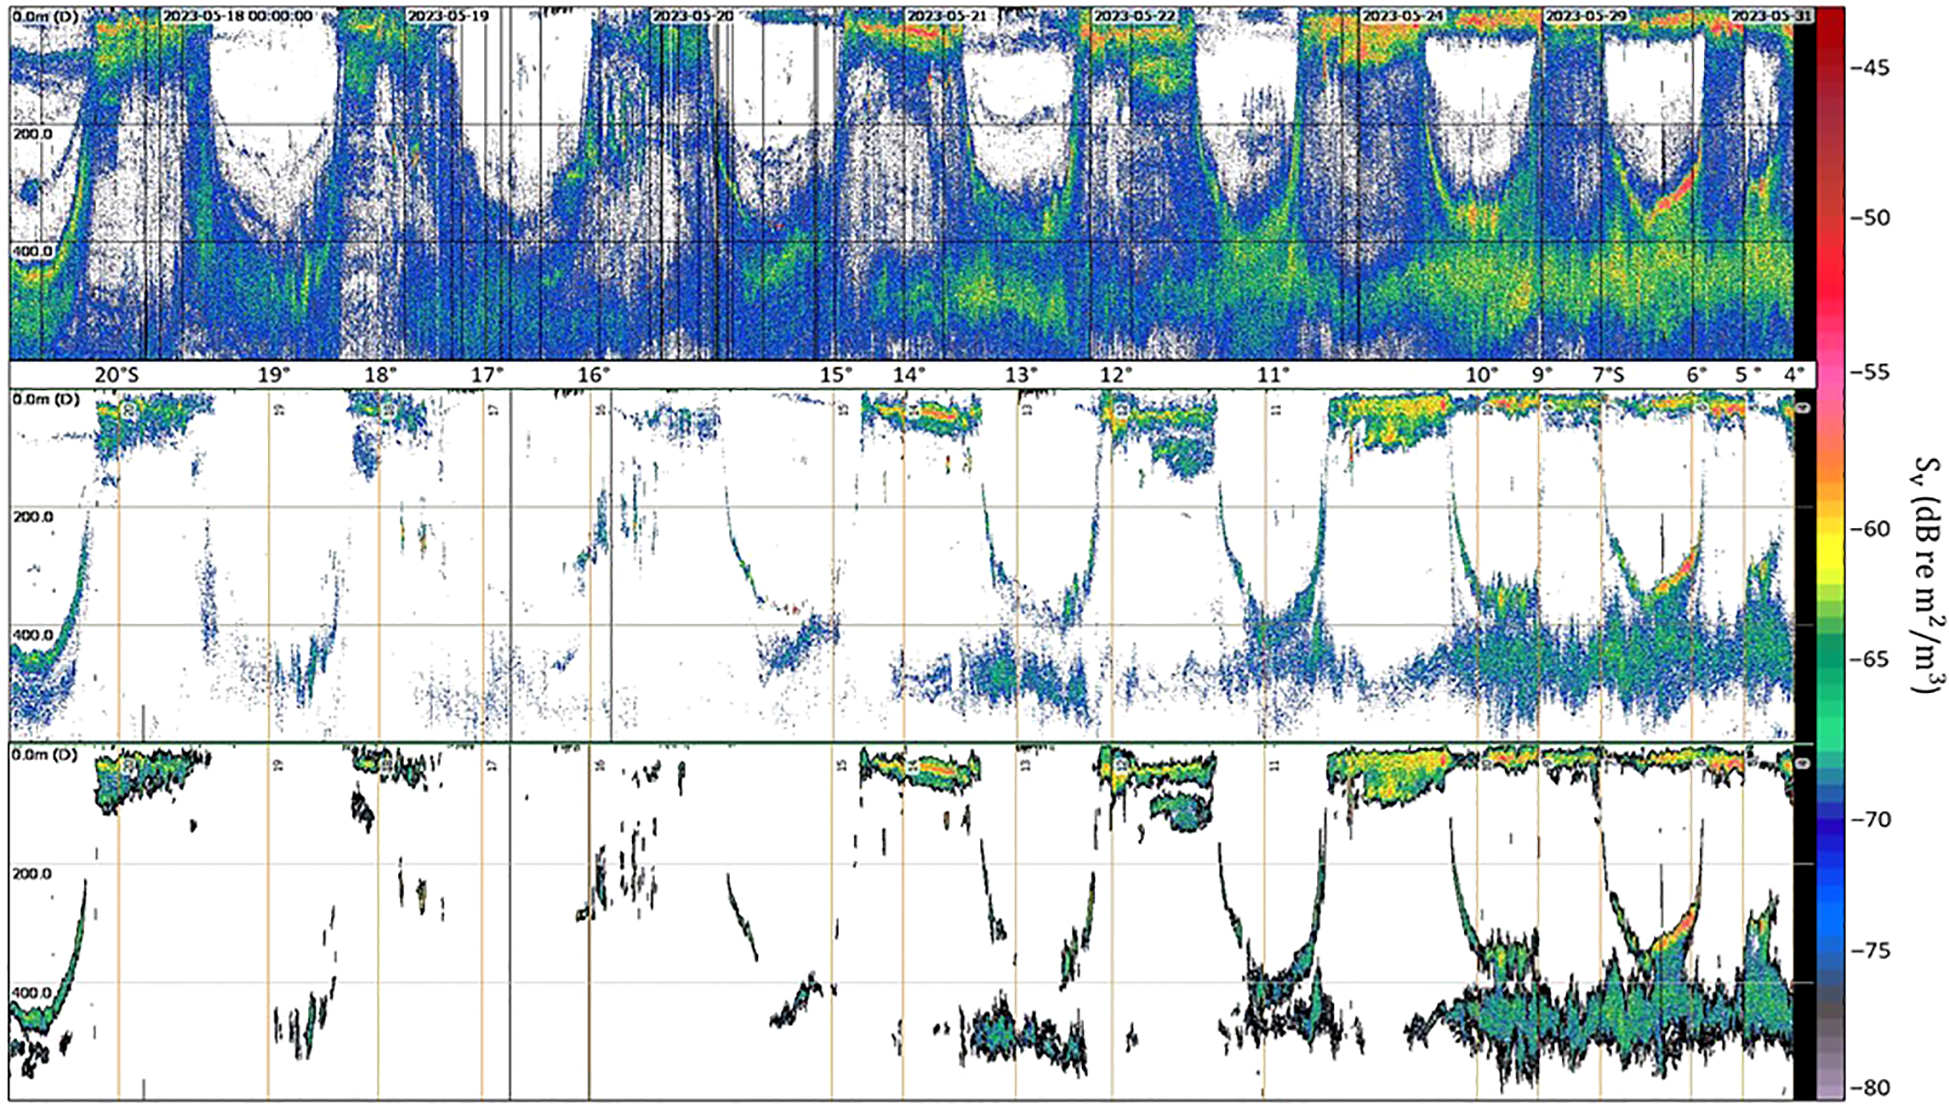Click the 200.0 depth label in top echogram
1949x1106 pixels.
click(x=33, y=134)
